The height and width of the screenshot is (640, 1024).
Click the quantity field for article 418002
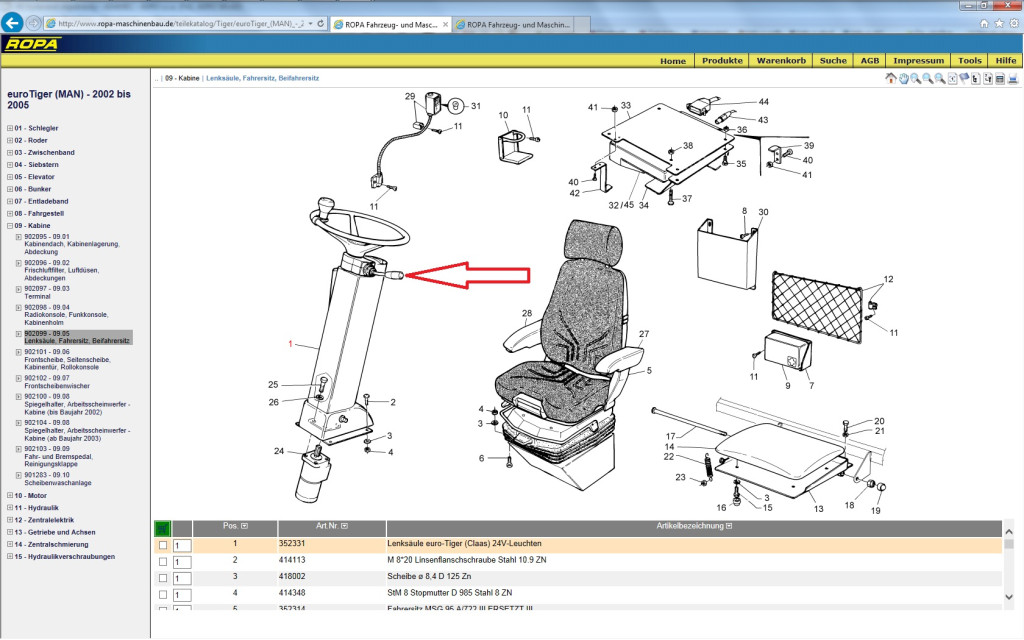pyautogui.click(x=182, y=579)
